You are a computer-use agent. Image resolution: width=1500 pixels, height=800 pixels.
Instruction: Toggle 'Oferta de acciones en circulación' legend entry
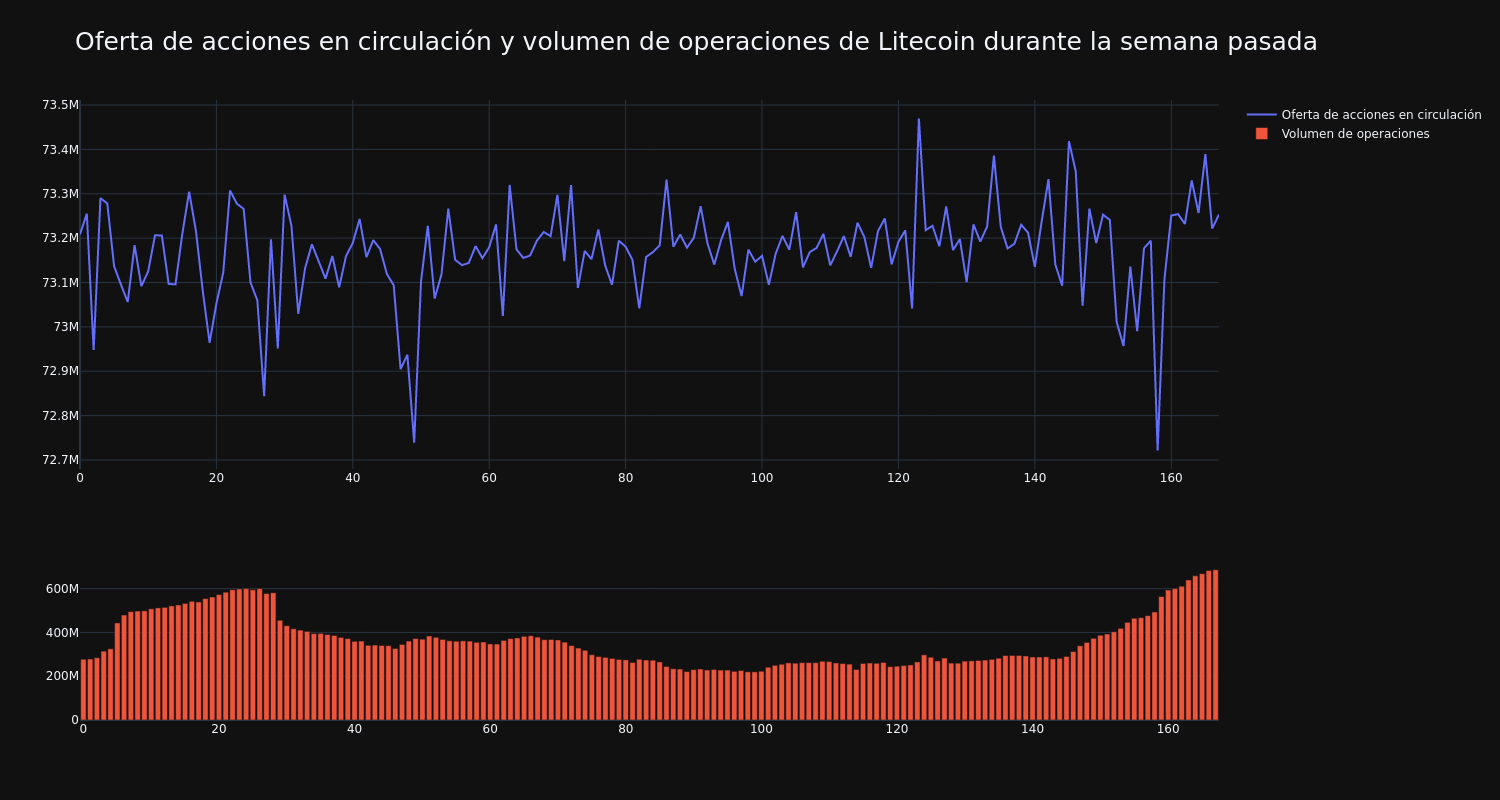pyautogui.click(x=1381, y=115)
